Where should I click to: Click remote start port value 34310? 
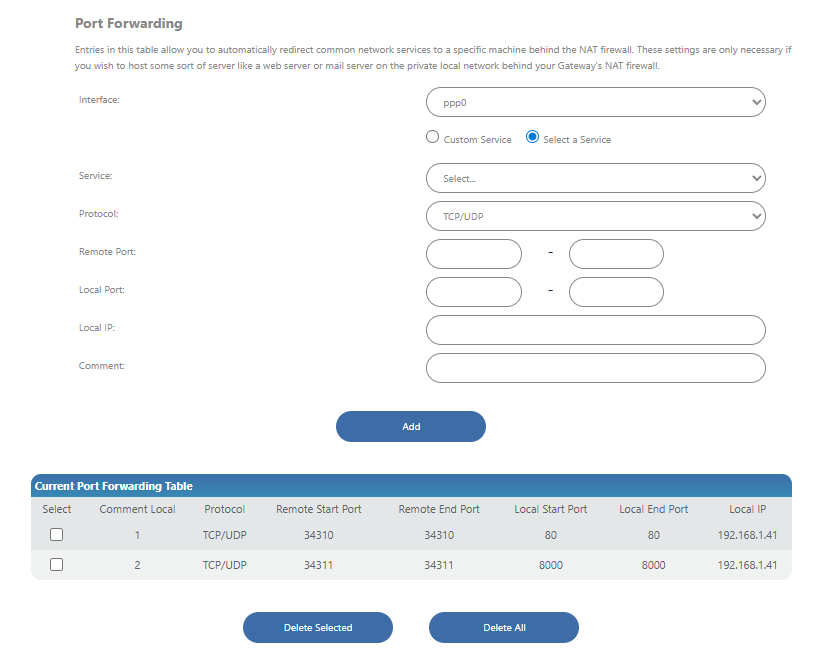[319, 535]
